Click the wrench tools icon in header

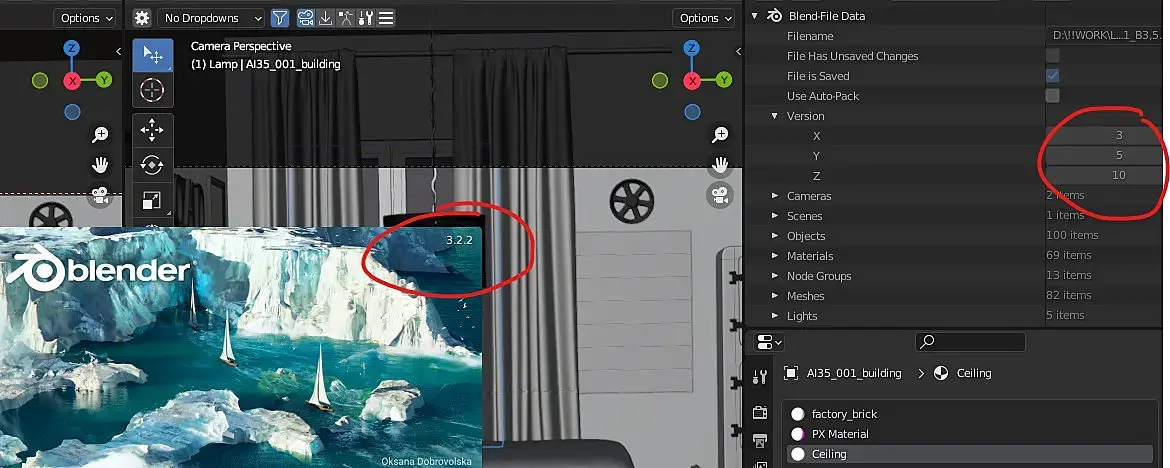(x=366, y=18)
